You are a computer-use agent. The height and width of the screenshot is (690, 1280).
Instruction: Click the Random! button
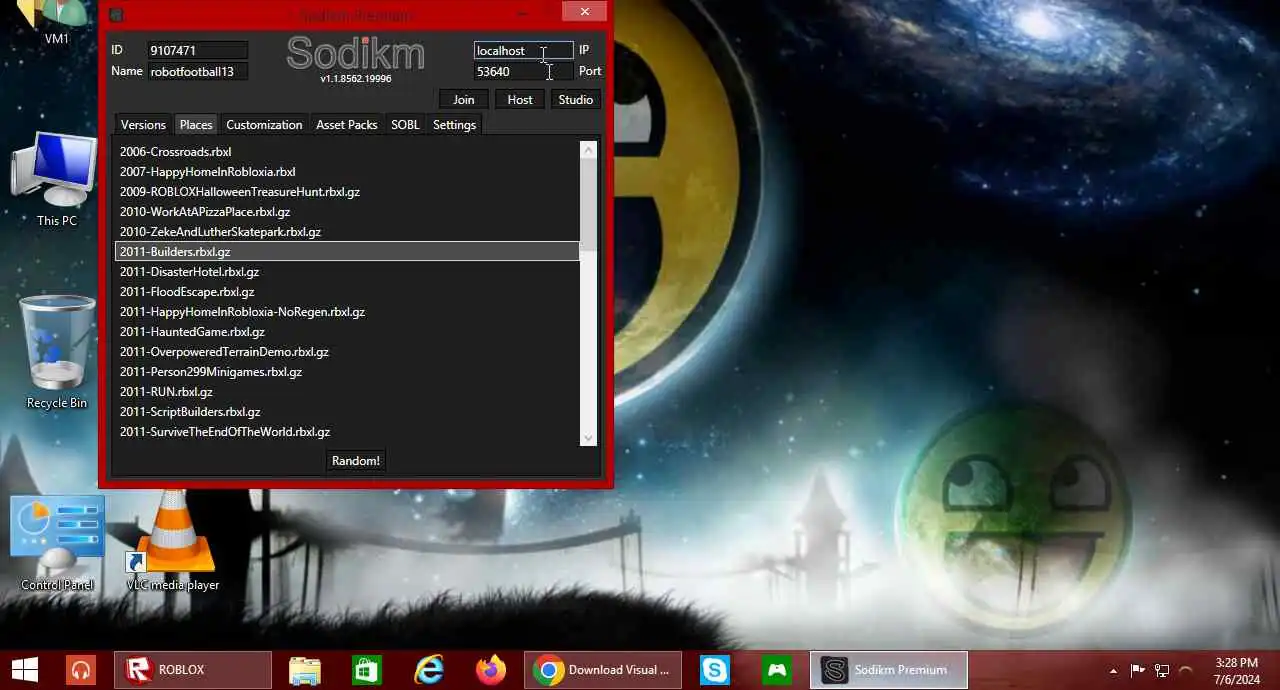(356, 461)
